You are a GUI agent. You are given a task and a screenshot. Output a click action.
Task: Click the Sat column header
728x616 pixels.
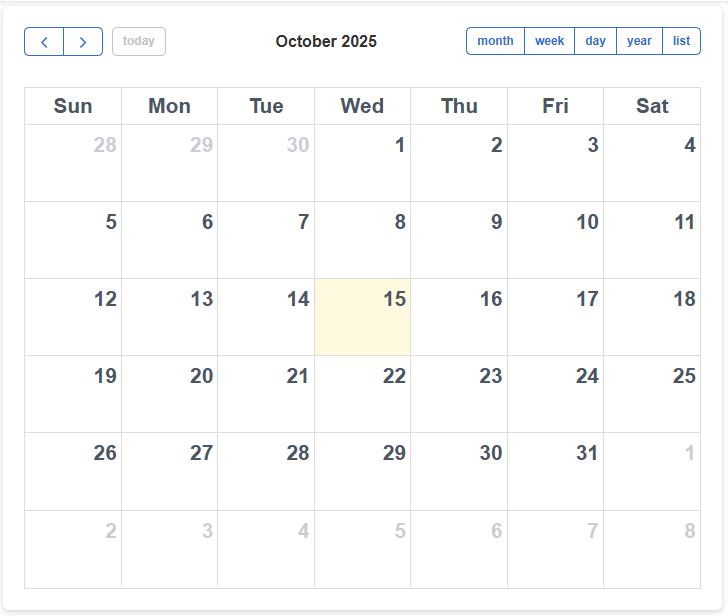652,106
